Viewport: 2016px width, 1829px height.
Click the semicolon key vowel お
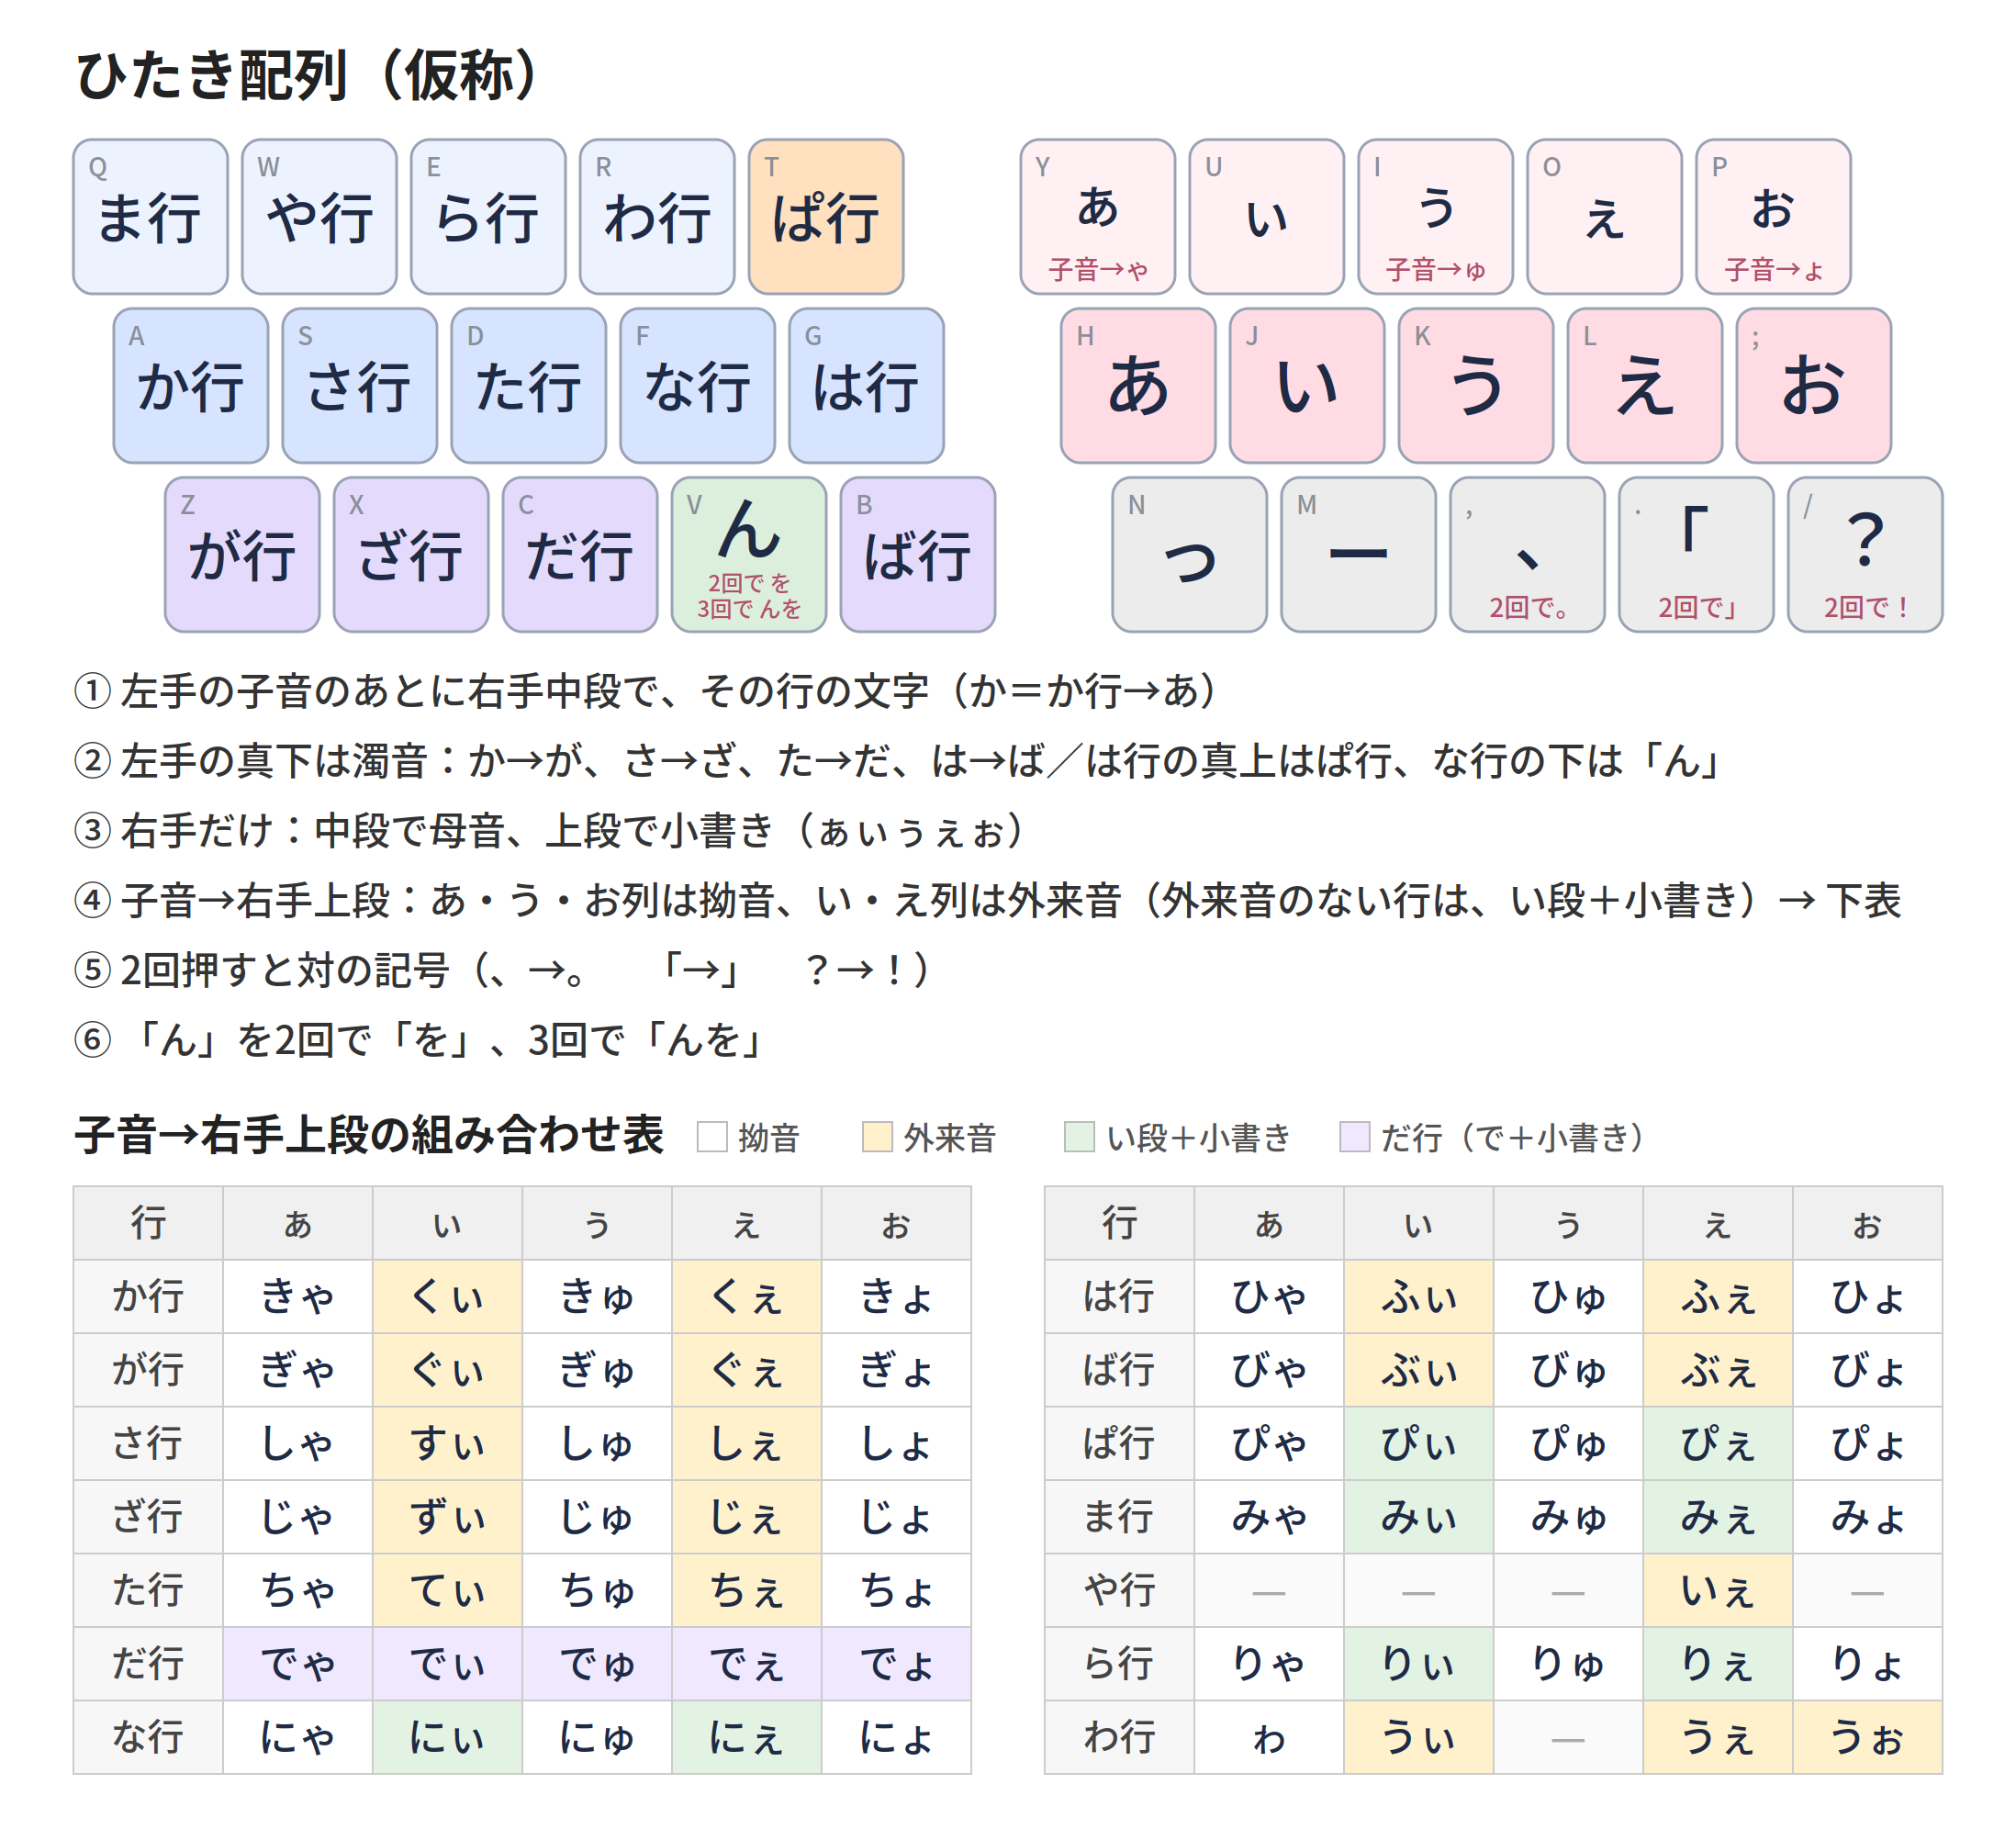point(1815,386)
